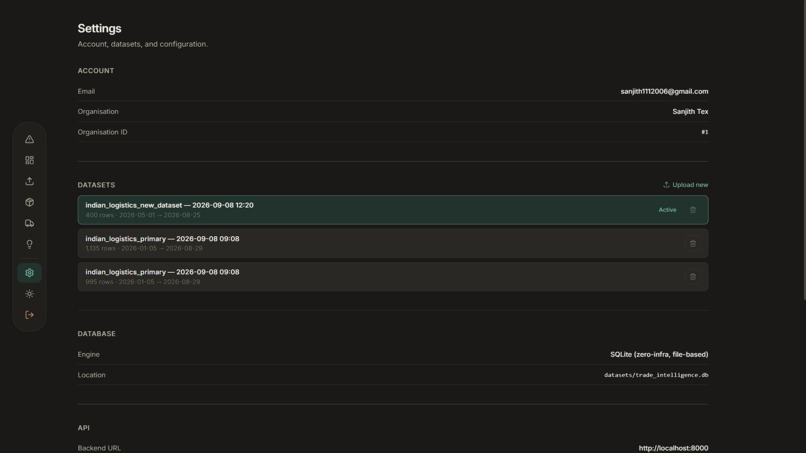Open the upload icon in sidebar

coord(29,182)
